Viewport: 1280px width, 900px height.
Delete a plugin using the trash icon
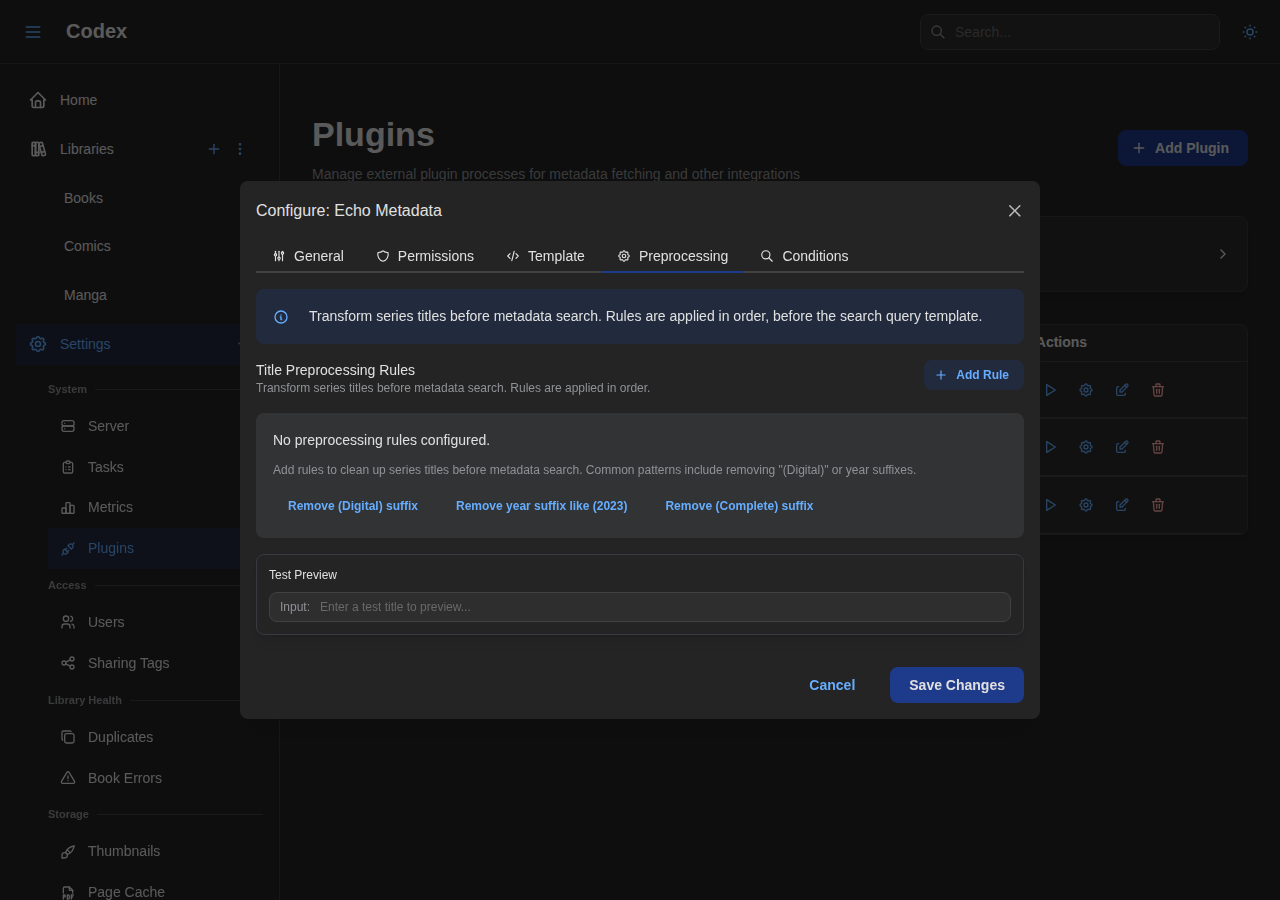pos(1157,389)
